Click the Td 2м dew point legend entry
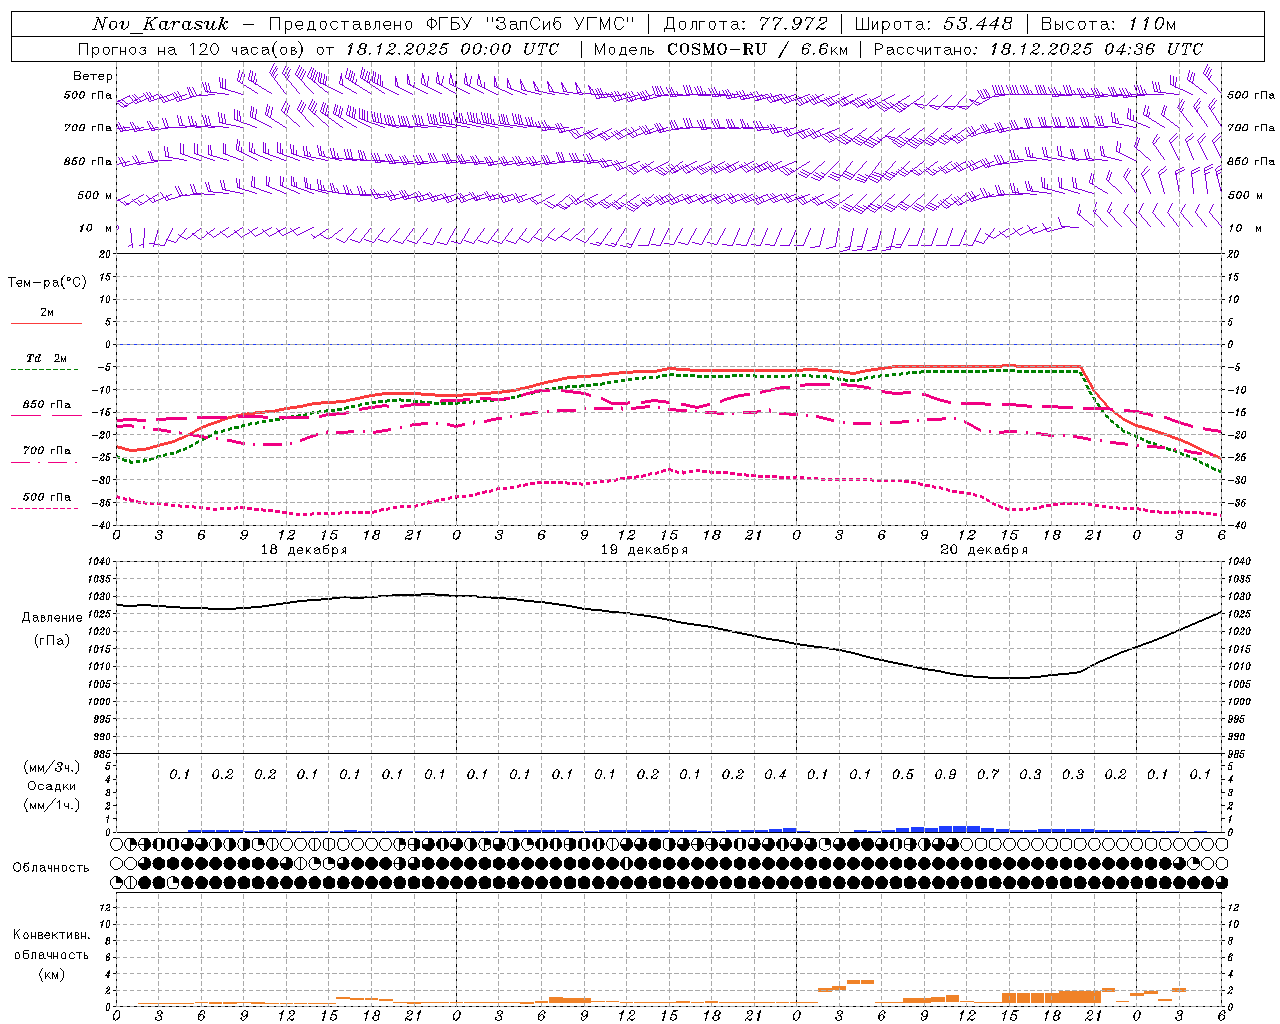The image size is (1280, 1024). coord(46,358)
